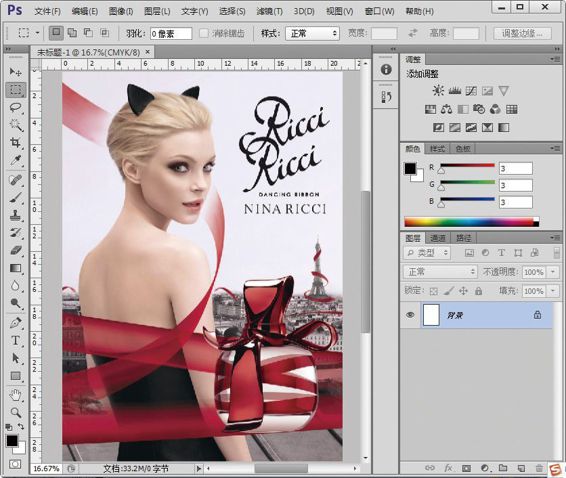This screenshot has width=566, height=478.
Task: Open the Info panel icon
Action: tap(386, 69)
